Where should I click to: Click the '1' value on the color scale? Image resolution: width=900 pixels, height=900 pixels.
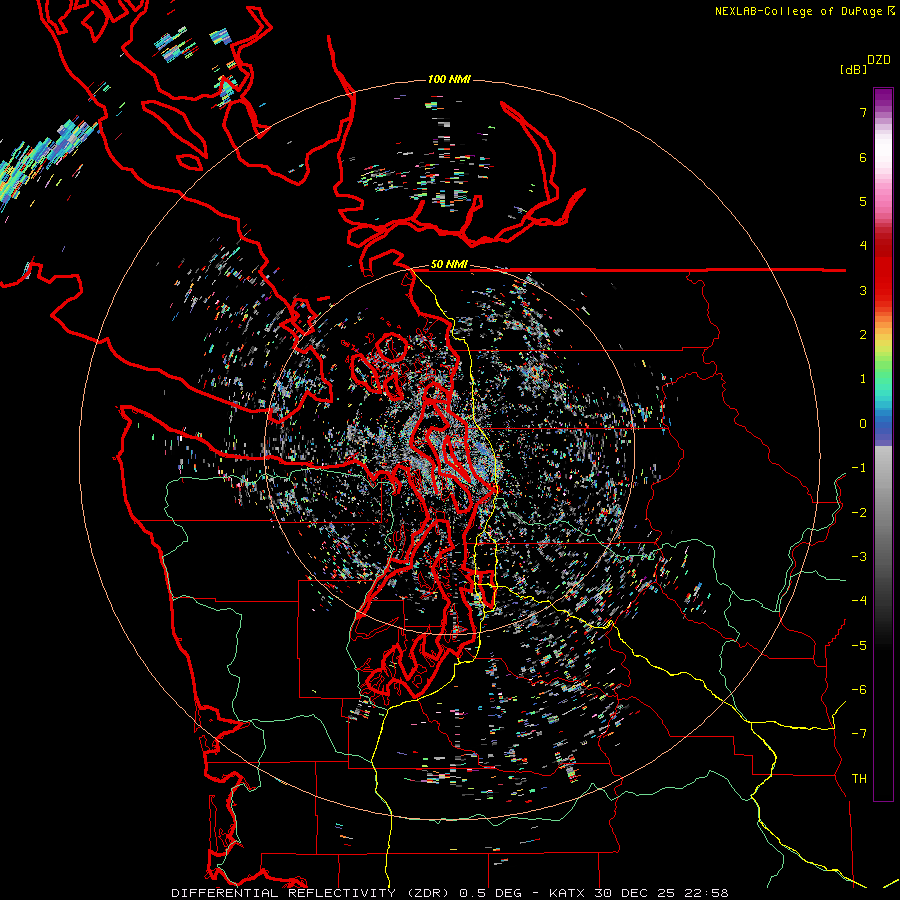[x=863, y=379]
